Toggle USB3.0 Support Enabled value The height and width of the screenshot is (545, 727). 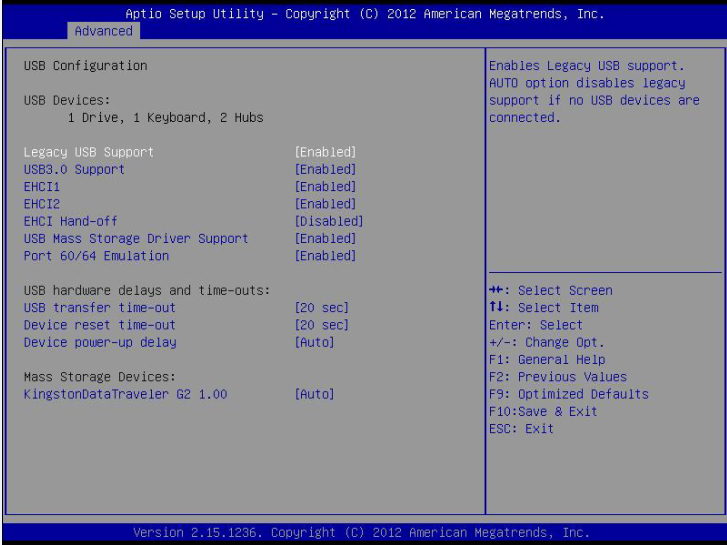325,169
